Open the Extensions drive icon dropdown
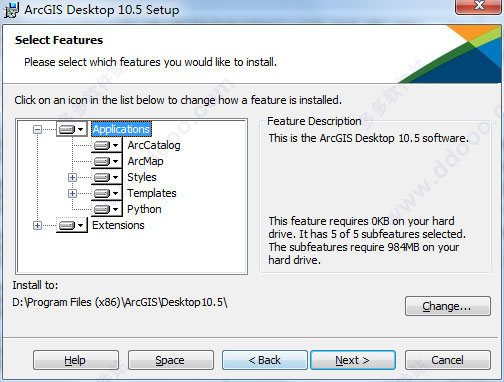This screenshot has width=504, height=382. [72, 225]
